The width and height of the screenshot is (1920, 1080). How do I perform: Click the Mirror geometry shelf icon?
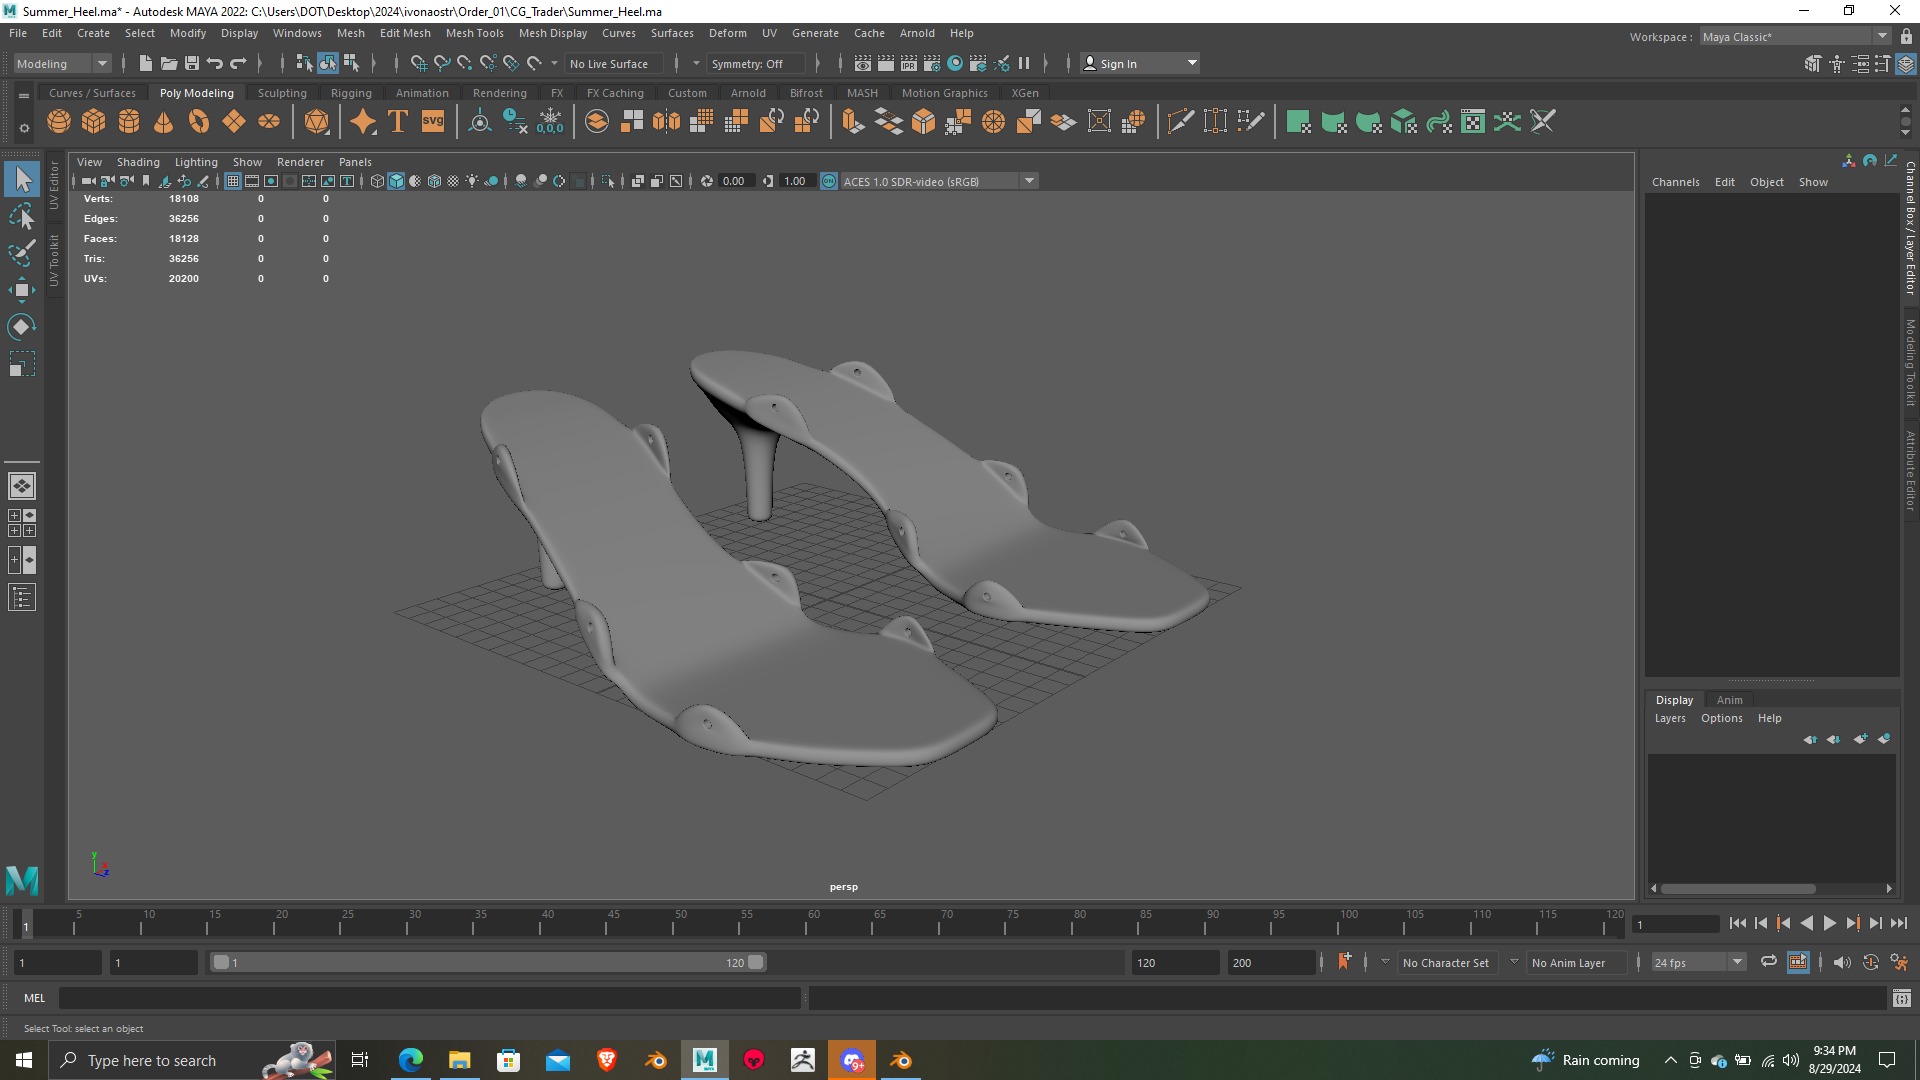point(666,122)
